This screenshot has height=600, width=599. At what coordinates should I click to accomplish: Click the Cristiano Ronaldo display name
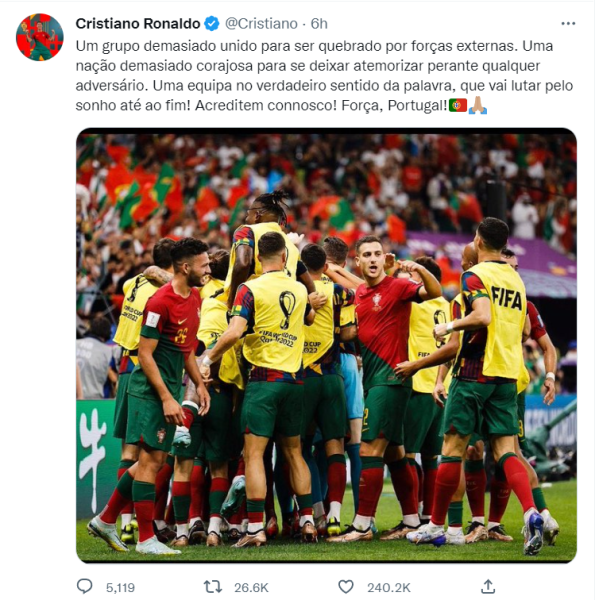pyautogui.click(x=138, y=24)
